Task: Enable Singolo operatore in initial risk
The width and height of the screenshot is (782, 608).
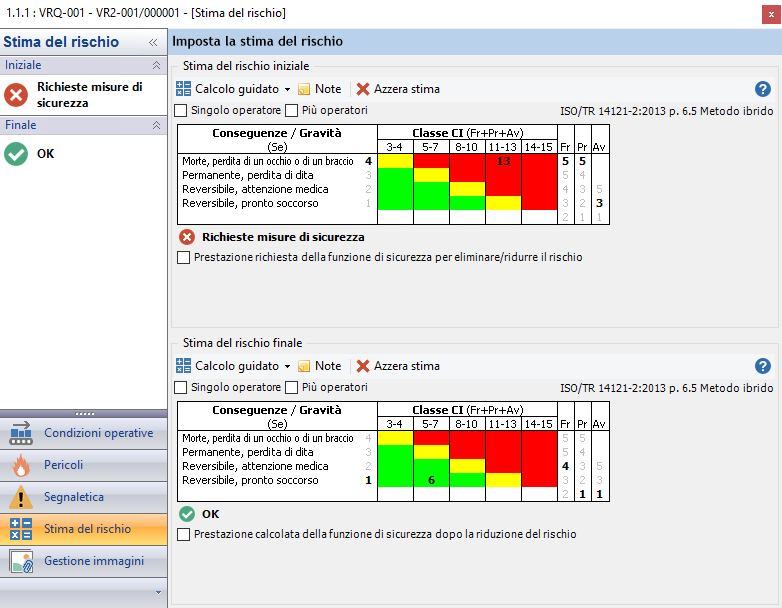Action: pos(181,110)
